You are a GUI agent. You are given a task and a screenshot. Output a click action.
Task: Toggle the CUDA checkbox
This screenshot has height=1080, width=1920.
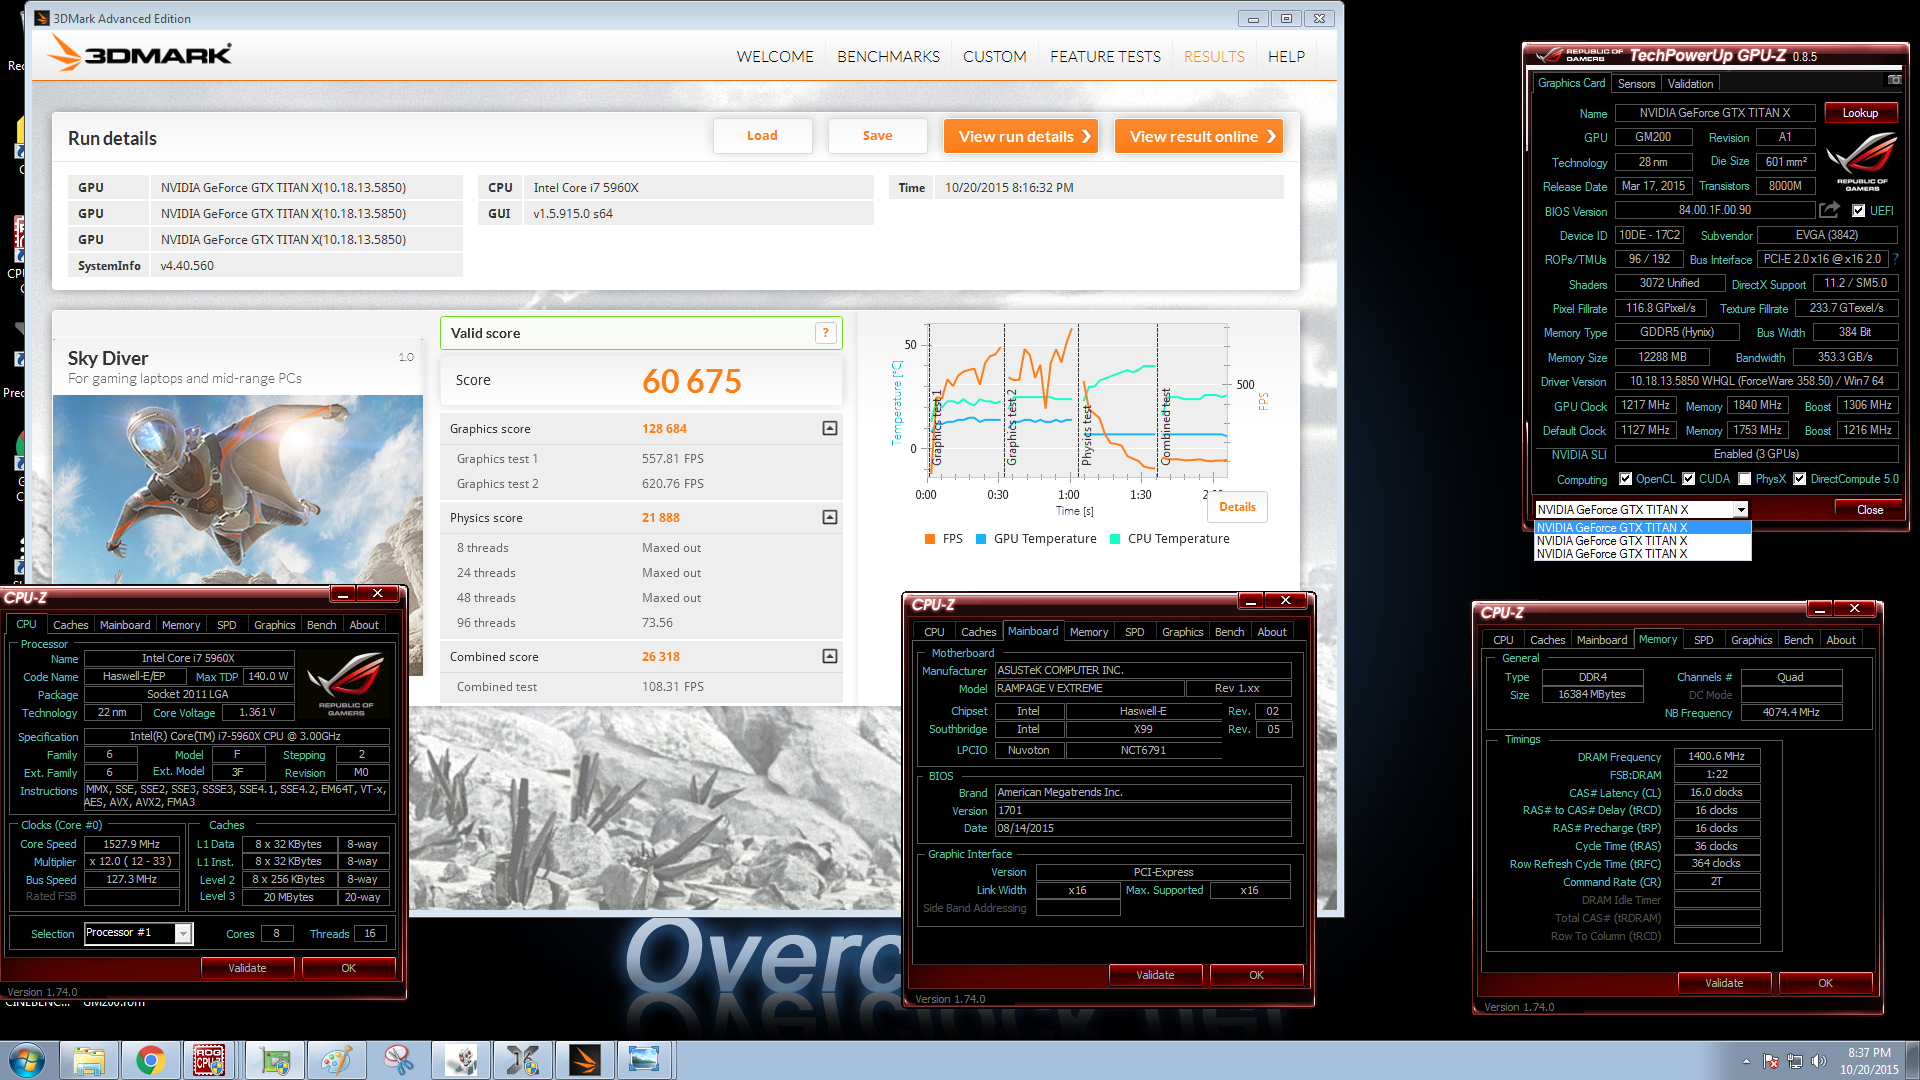(1688, 479)
